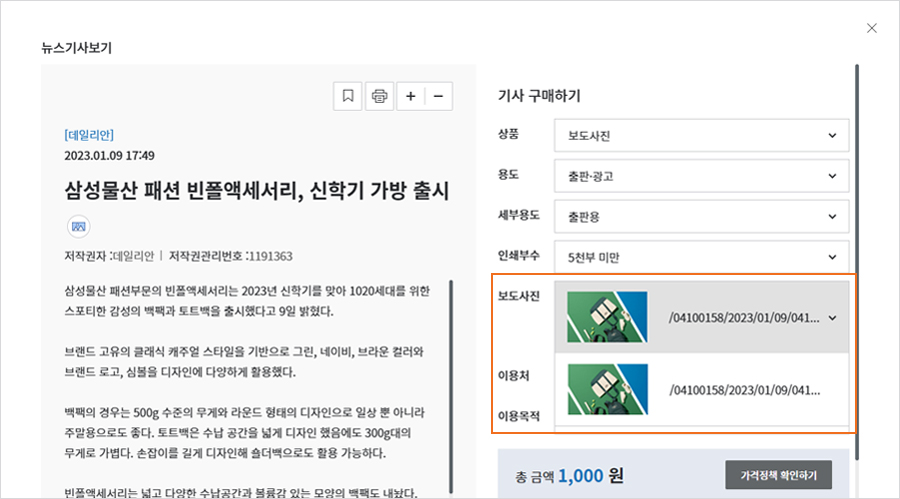900x499 pixels.
Task: Select the second photo option in list
Action: click(x=701, y=390)
